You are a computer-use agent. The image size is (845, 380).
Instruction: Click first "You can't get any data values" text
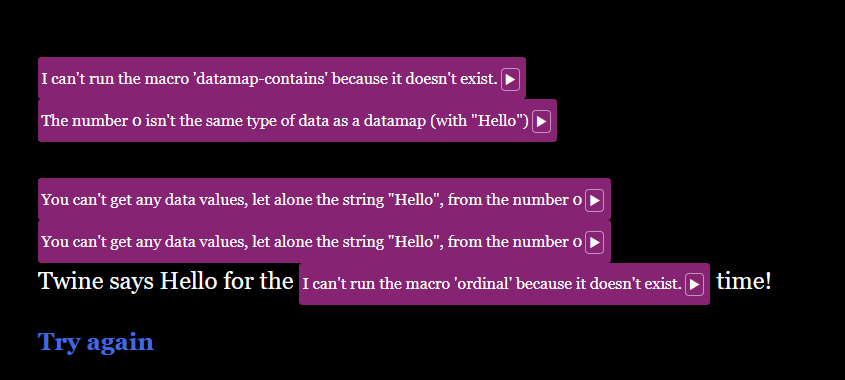click(x=311, y=200)
